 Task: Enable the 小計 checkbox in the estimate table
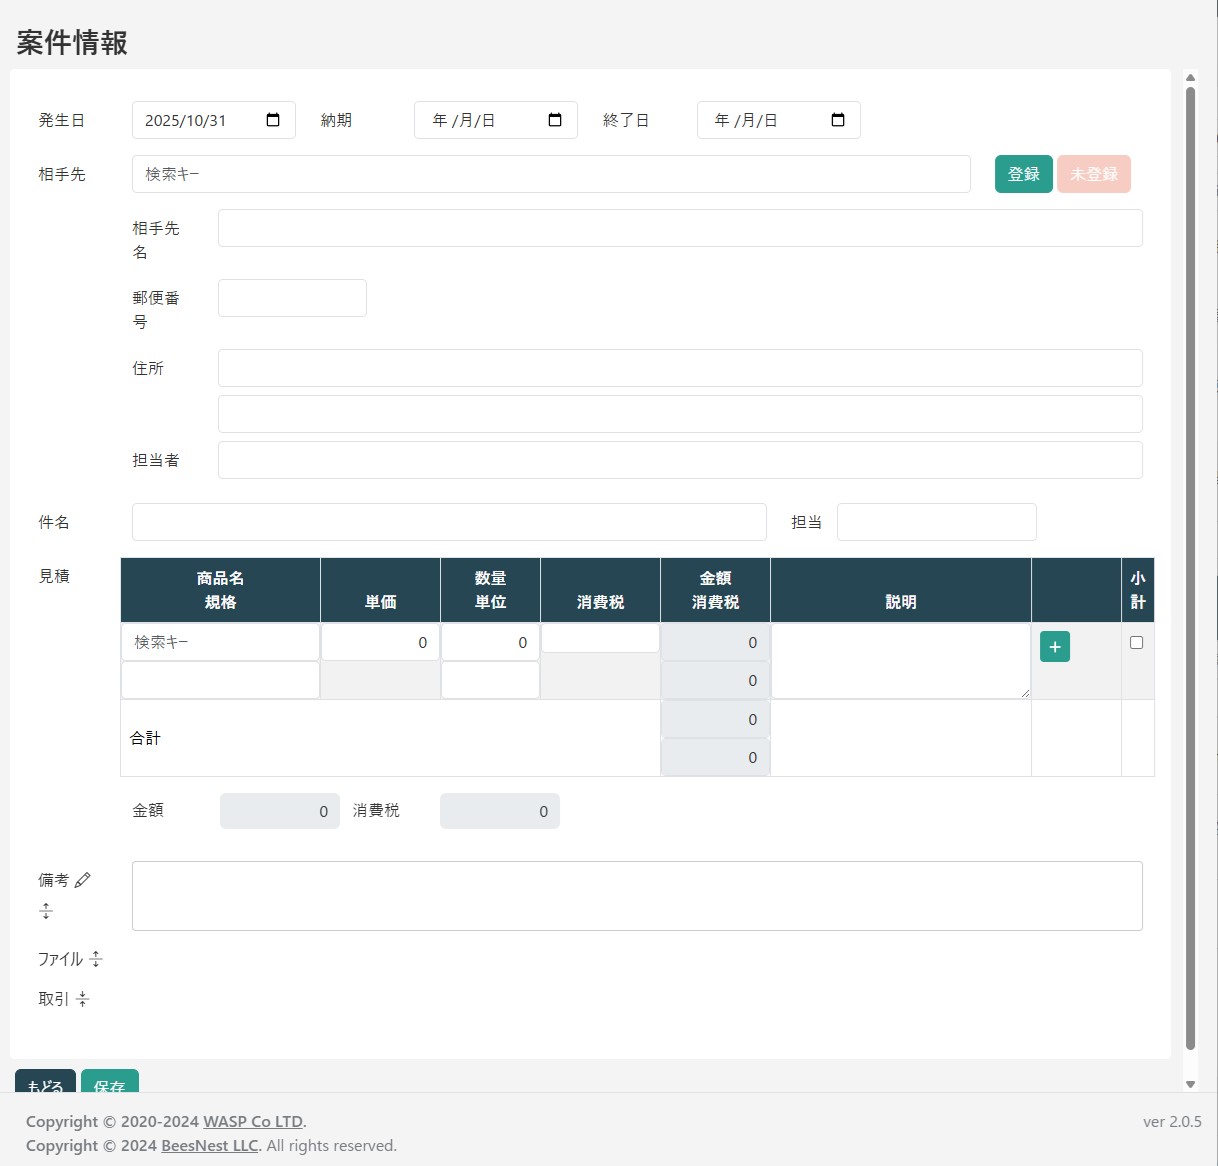click(x=1136, y=643)
